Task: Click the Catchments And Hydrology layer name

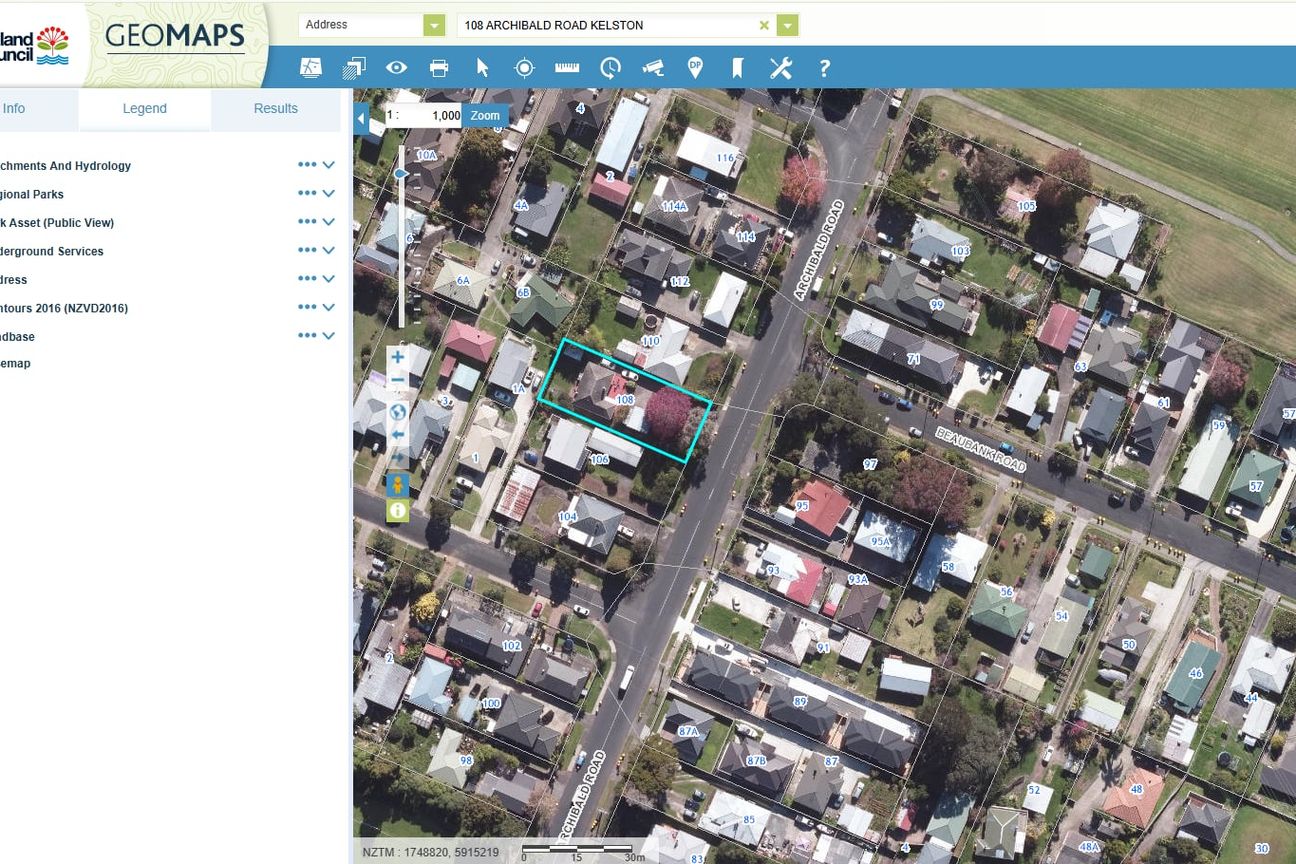Action: (65, 166)
